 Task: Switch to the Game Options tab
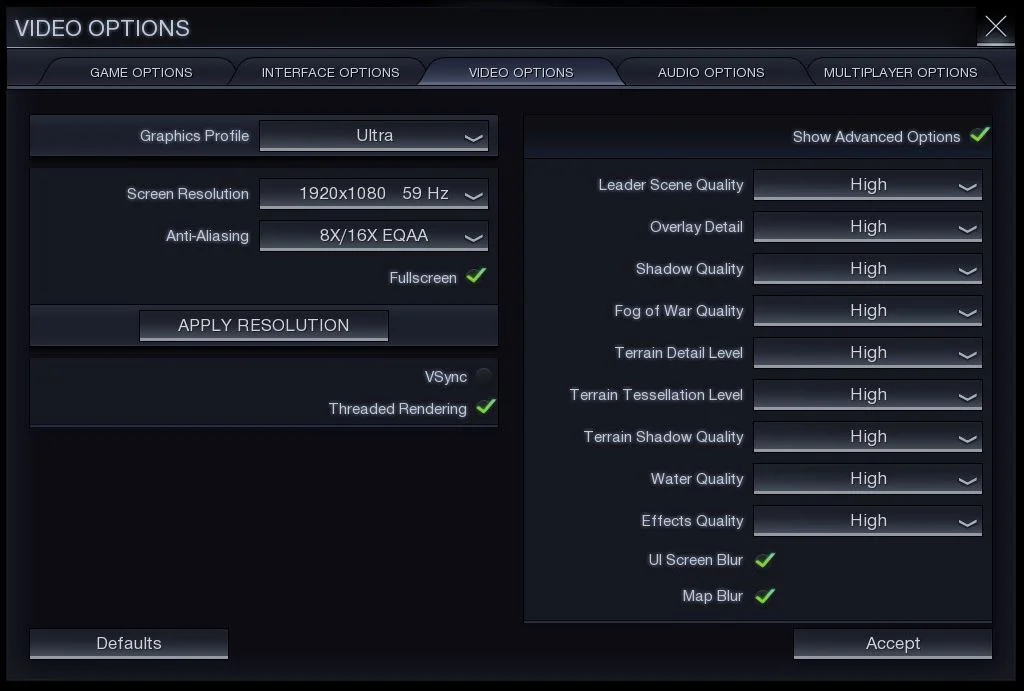point(141,72)
